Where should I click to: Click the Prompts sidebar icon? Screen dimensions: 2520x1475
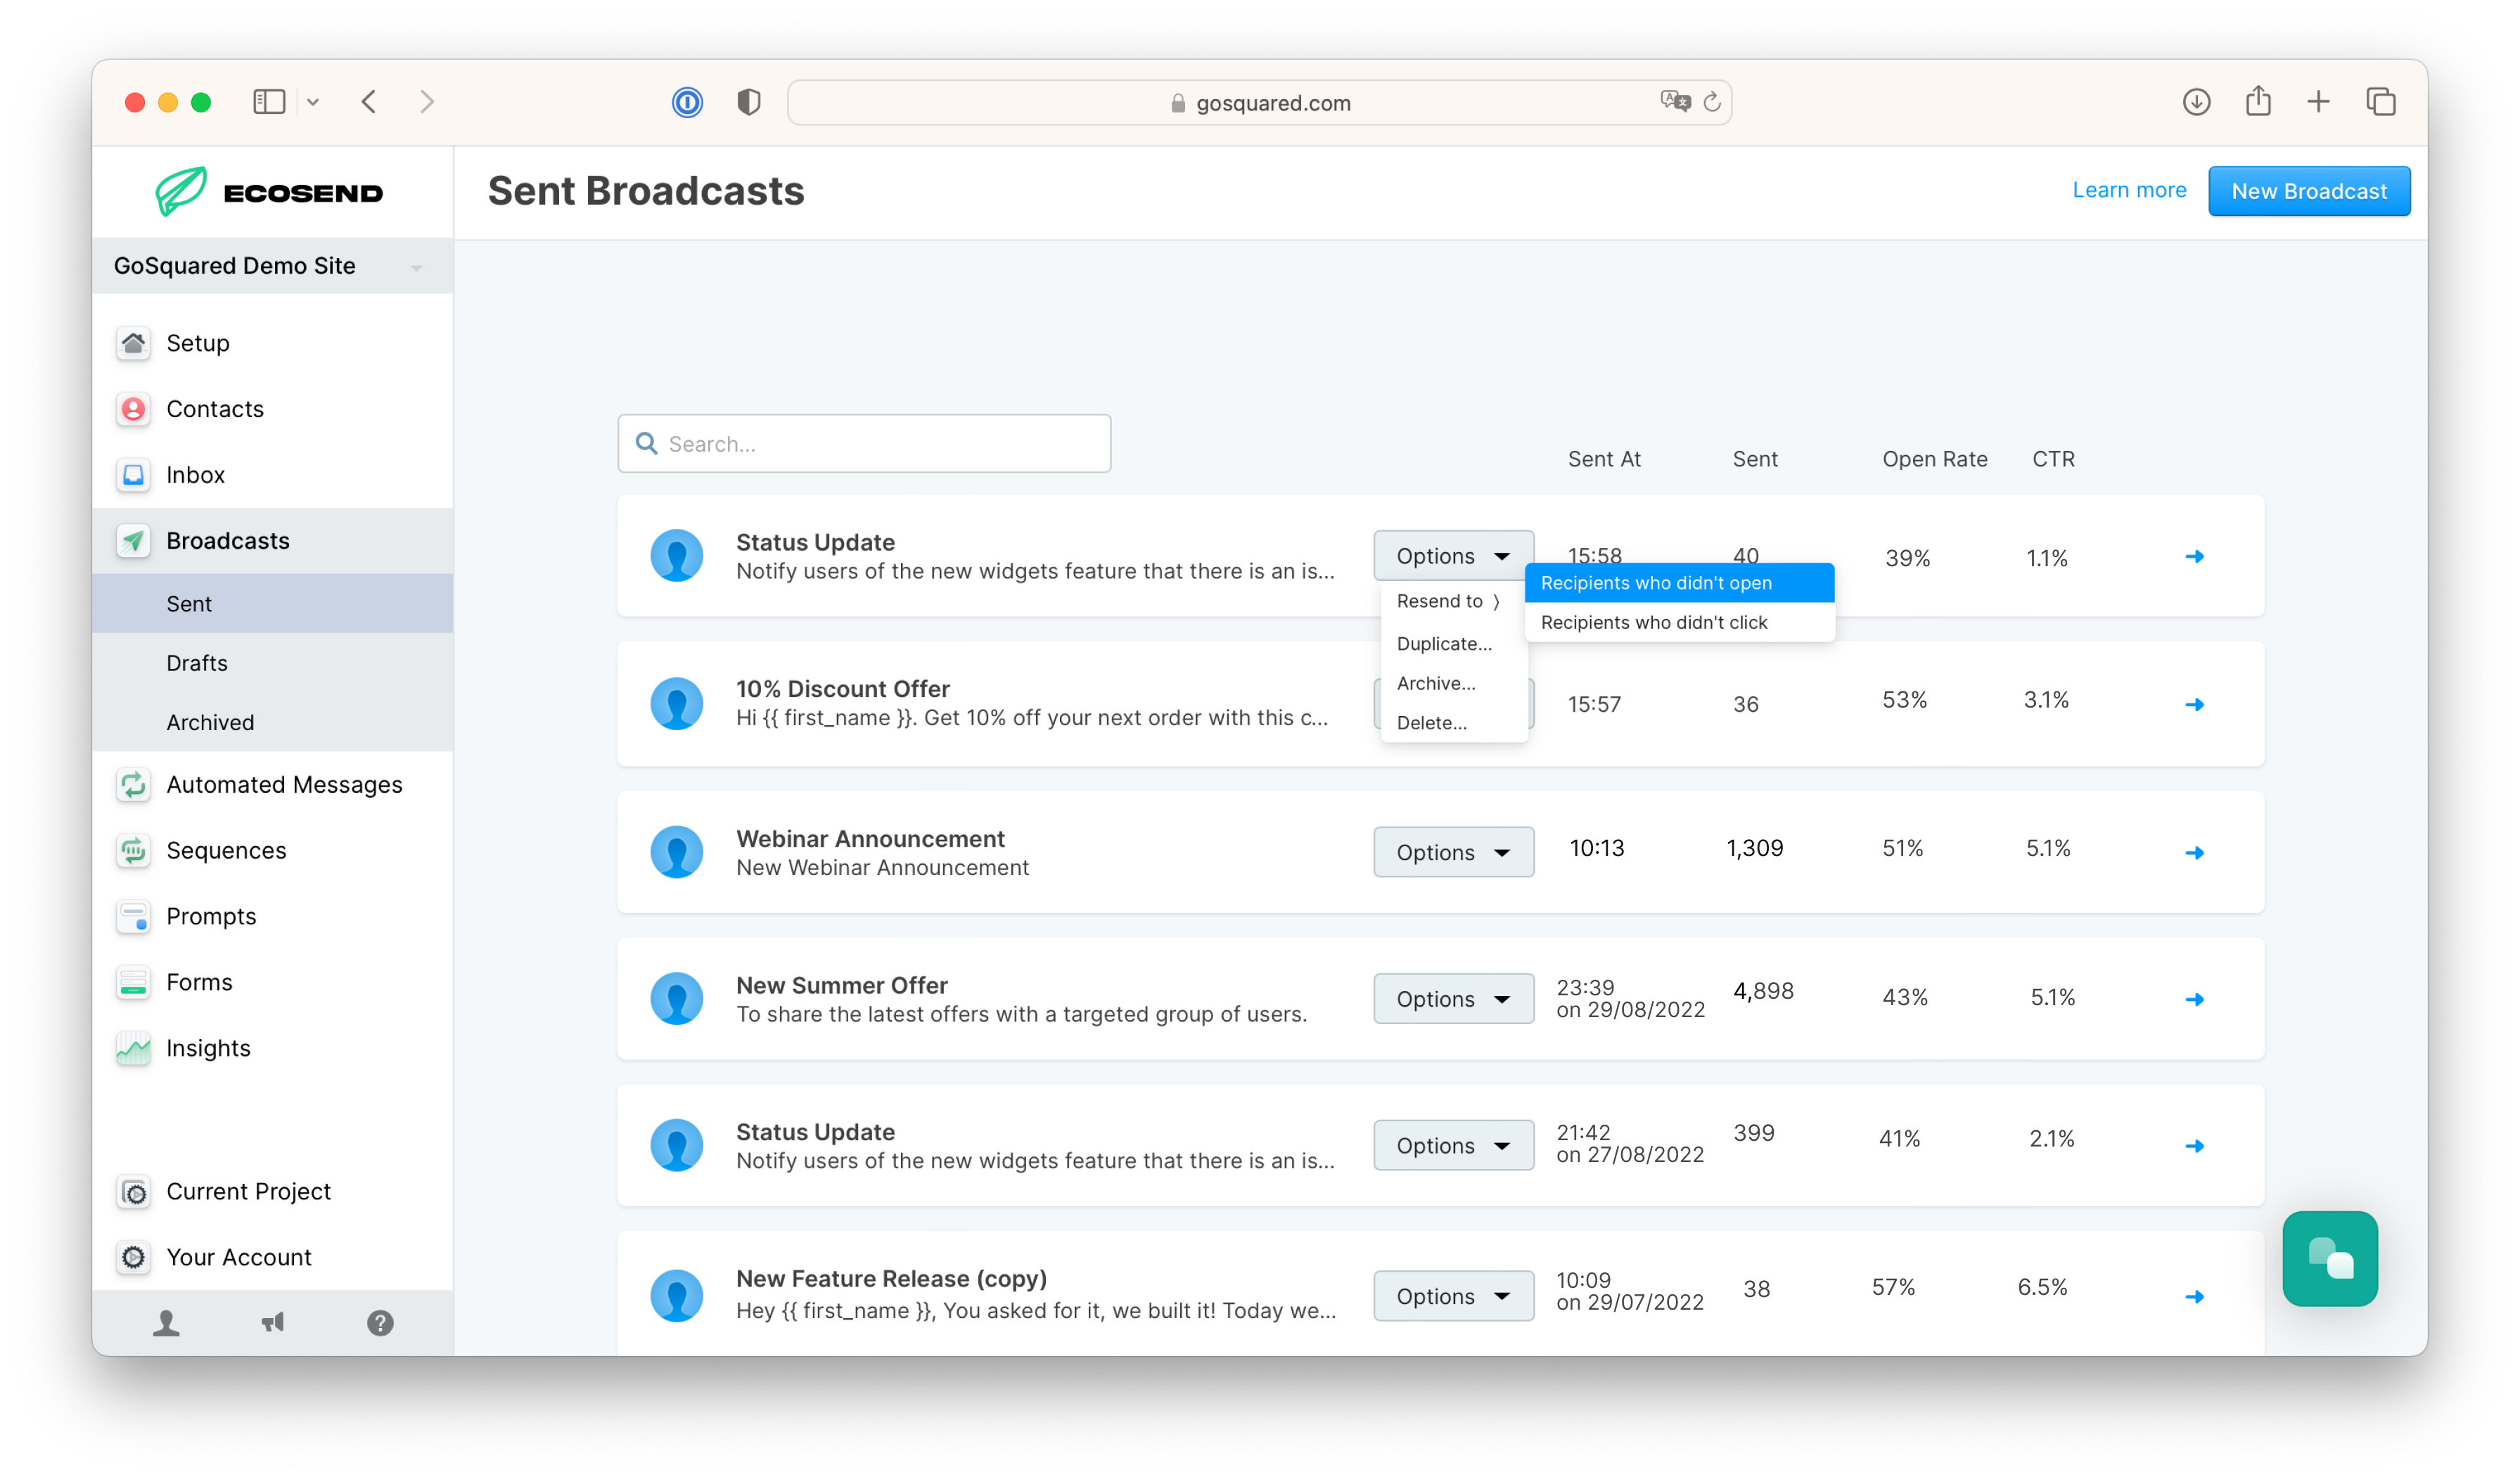tap(133, 917)
